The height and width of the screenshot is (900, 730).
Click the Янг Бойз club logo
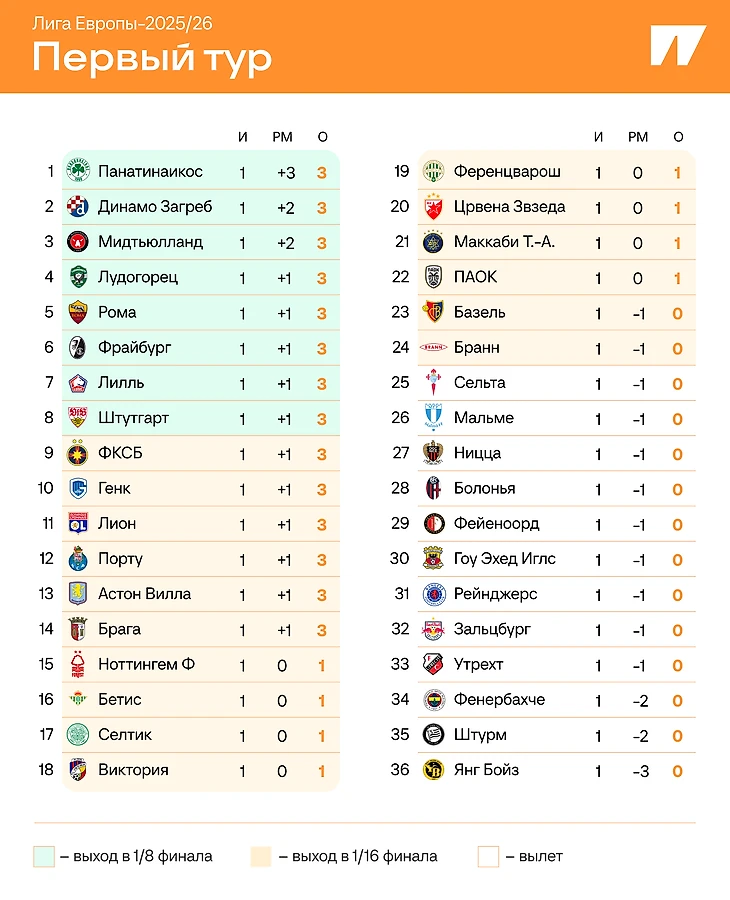pos(433,770)
